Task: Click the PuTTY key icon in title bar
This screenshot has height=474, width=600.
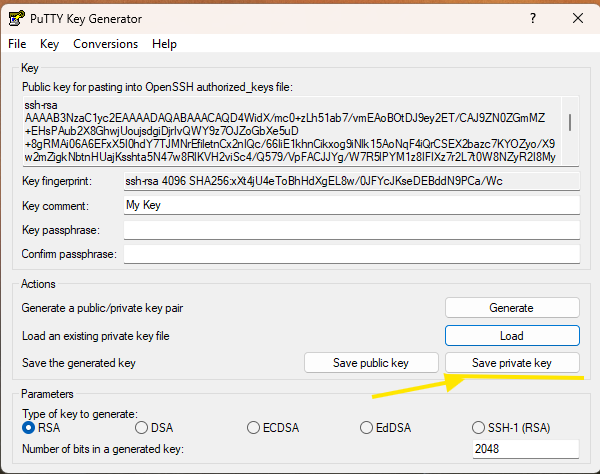Action: point(17,18)
